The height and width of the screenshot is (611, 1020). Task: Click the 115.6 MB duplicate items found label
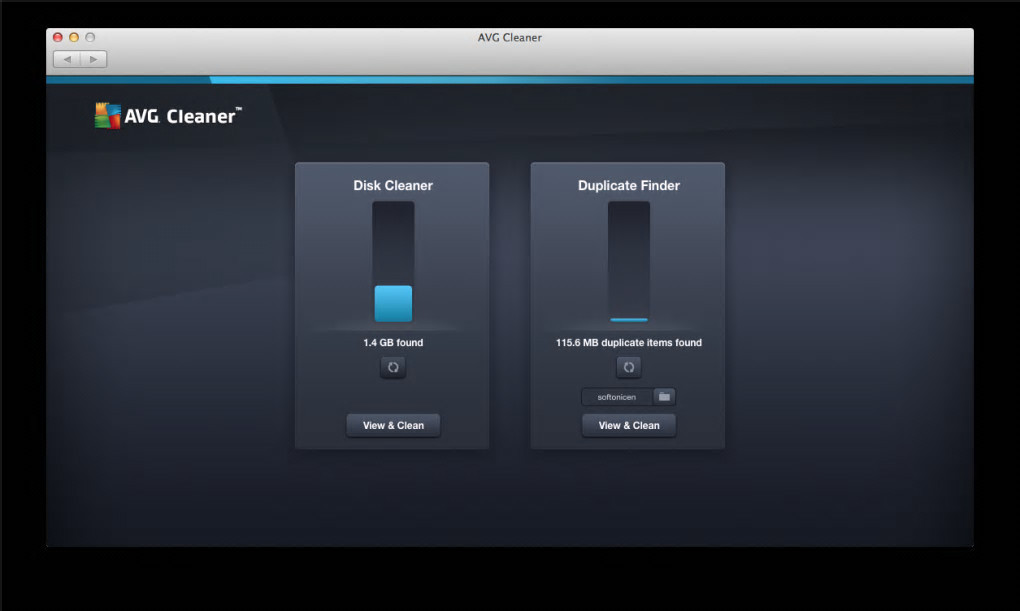[x=628, y=343]
